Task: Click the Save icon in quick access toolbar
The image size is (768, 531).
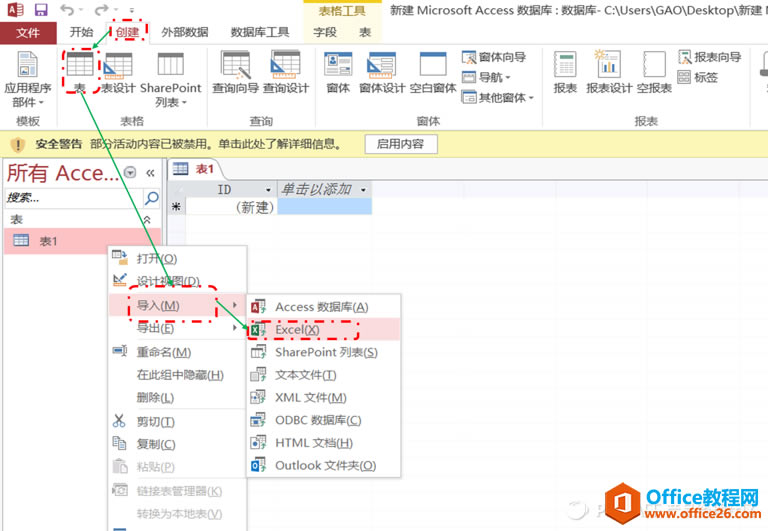Action: (x=41, y=9)
